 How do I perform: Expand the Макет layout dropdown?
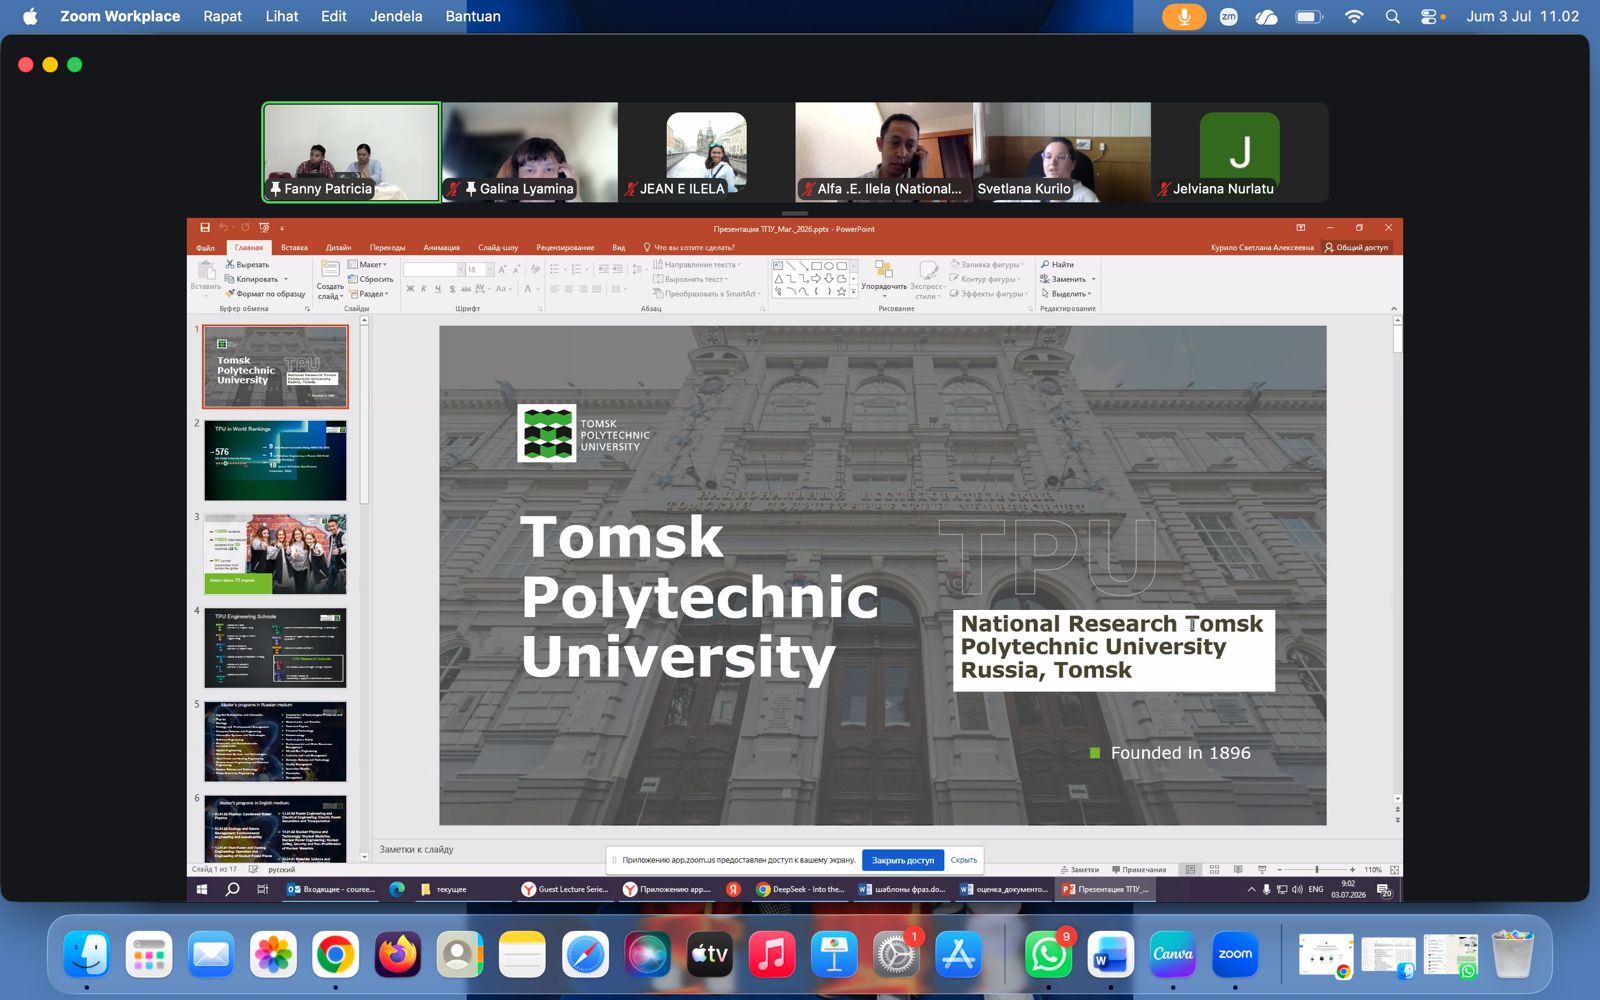pos(367,265)
